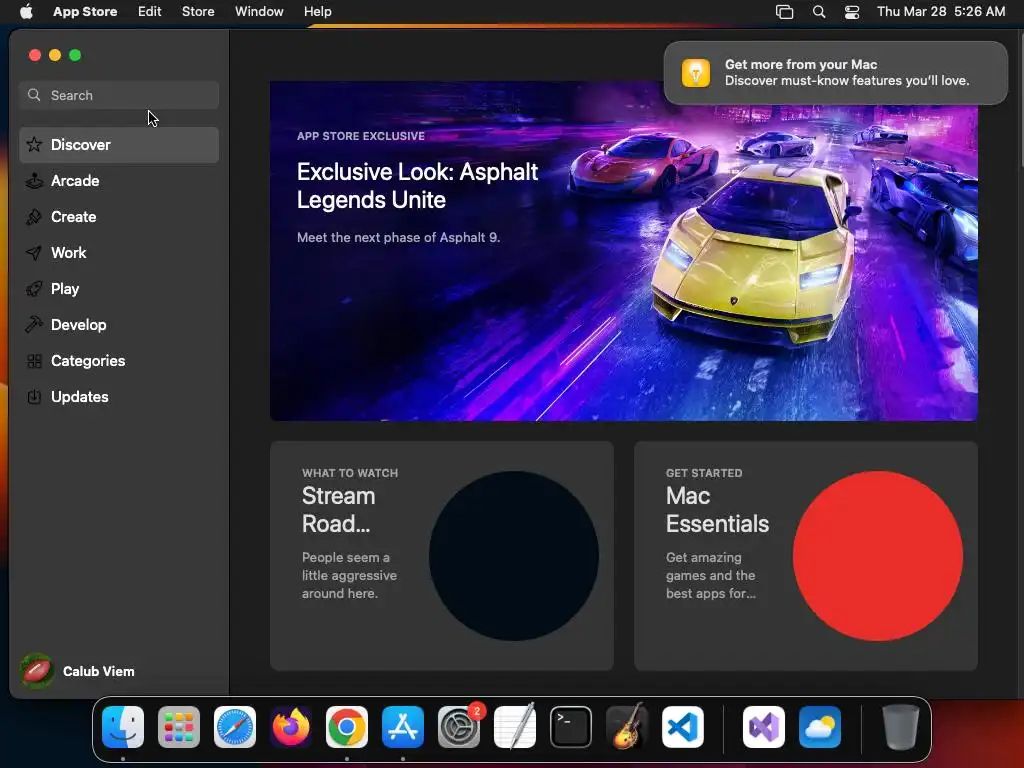Click the Play rocket icon
Screen dimensions: 1024x768
[x=34, y=289]
